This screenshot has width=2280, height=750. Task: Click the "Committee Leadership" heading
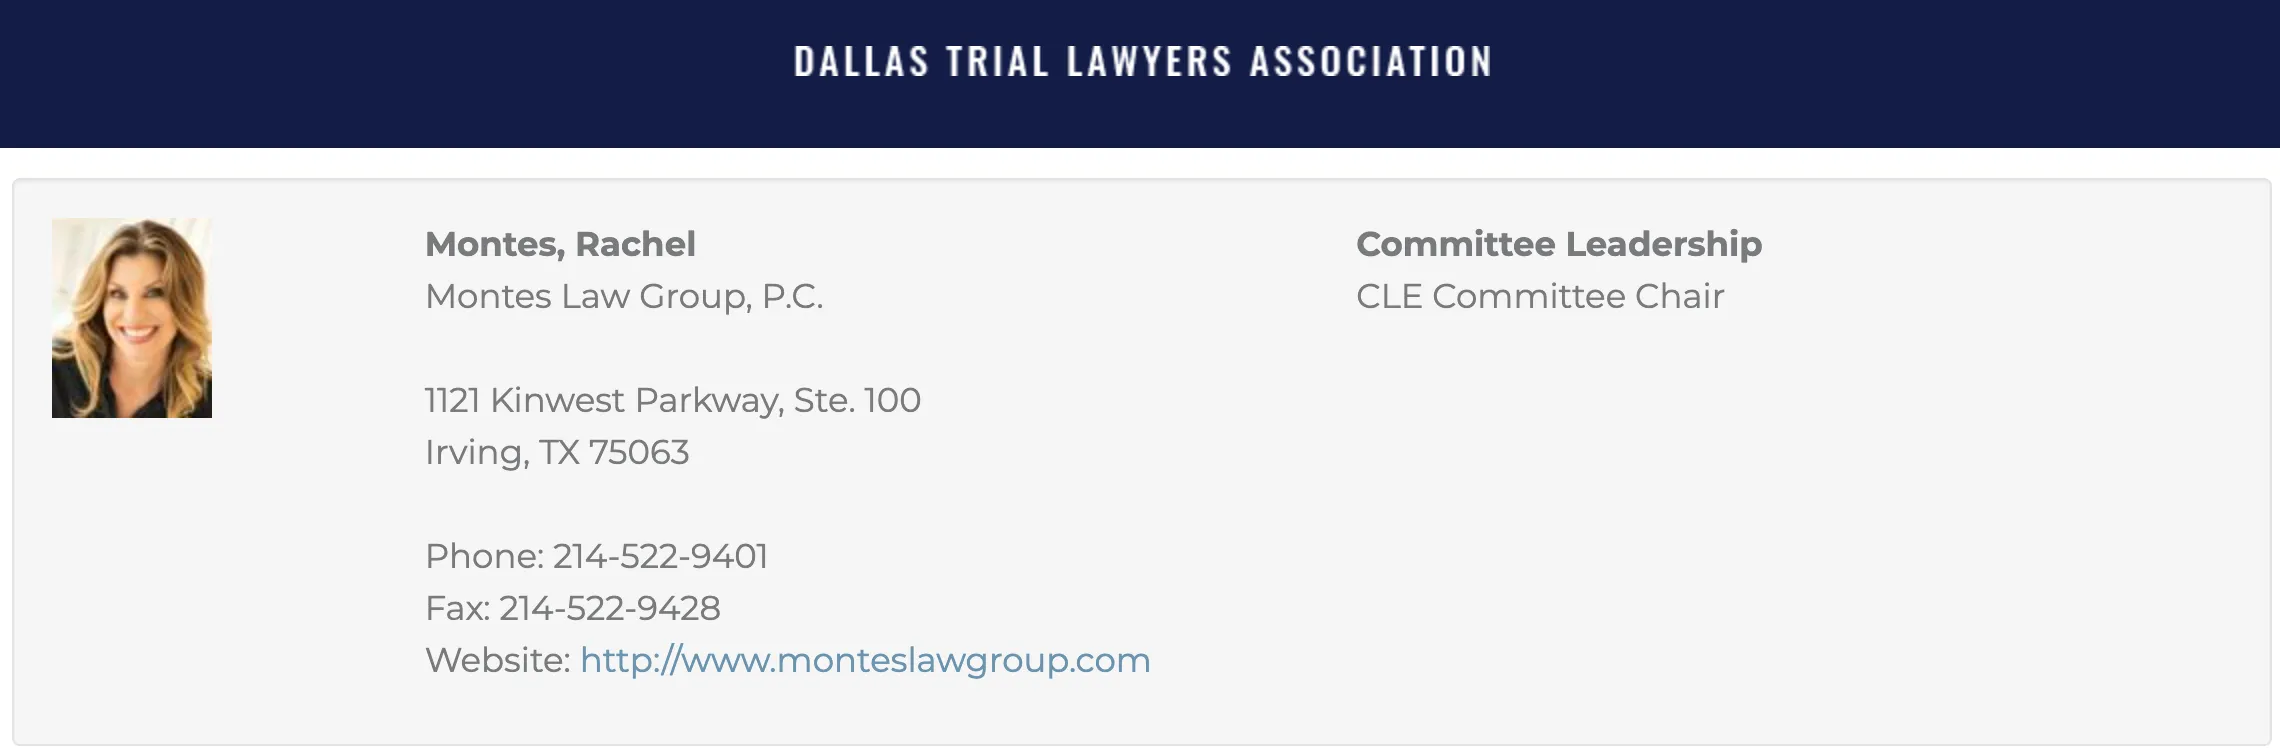click(1559, 245)
